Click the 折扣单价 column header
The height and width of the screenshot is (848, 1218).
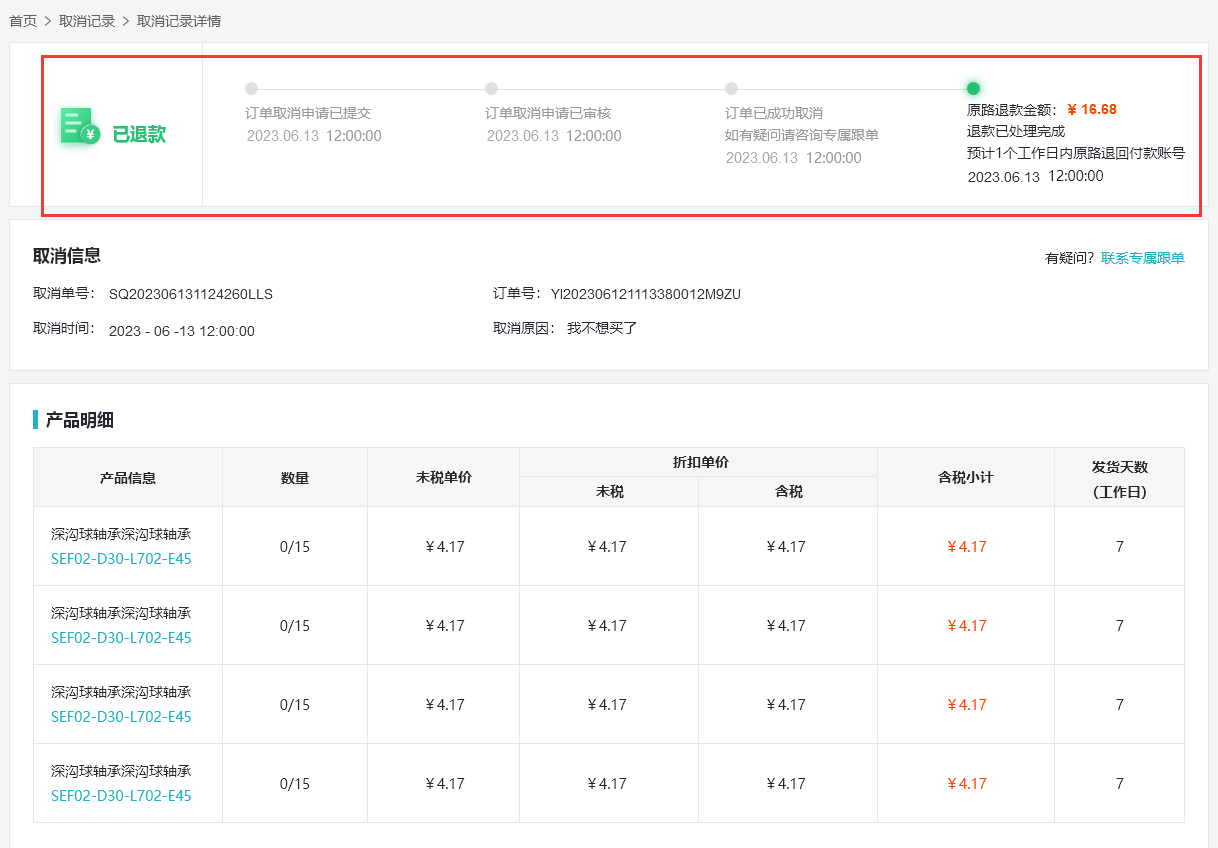[x=700, y=462]
